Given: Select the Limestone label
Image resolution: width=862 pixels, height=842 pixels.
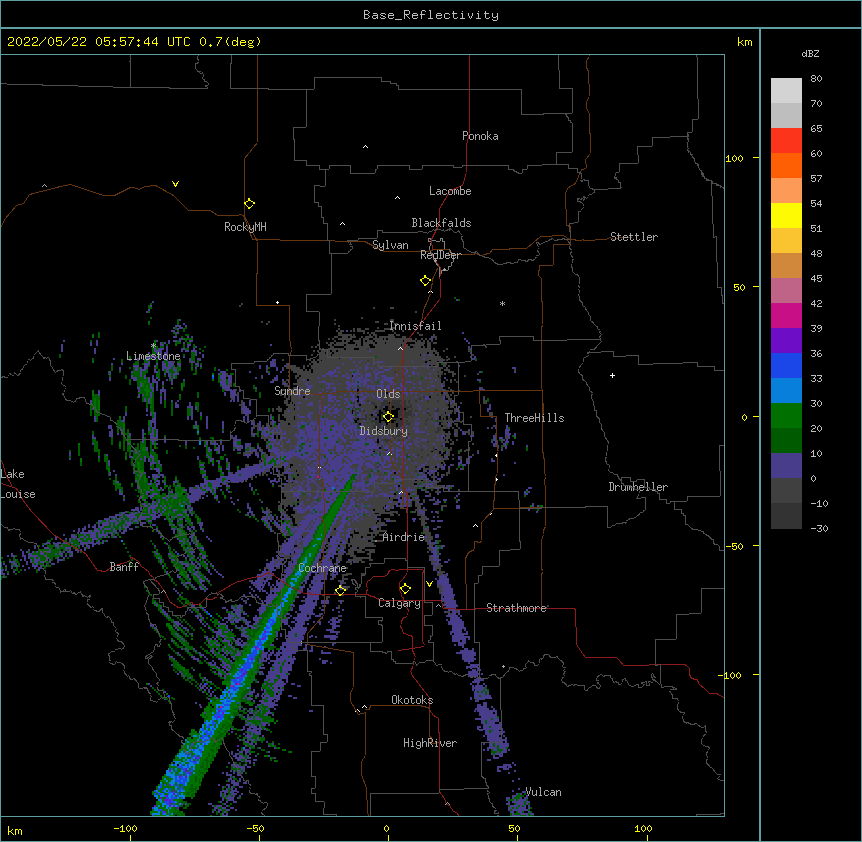Looking at the screenshot, I should click(x=153, y=356).
